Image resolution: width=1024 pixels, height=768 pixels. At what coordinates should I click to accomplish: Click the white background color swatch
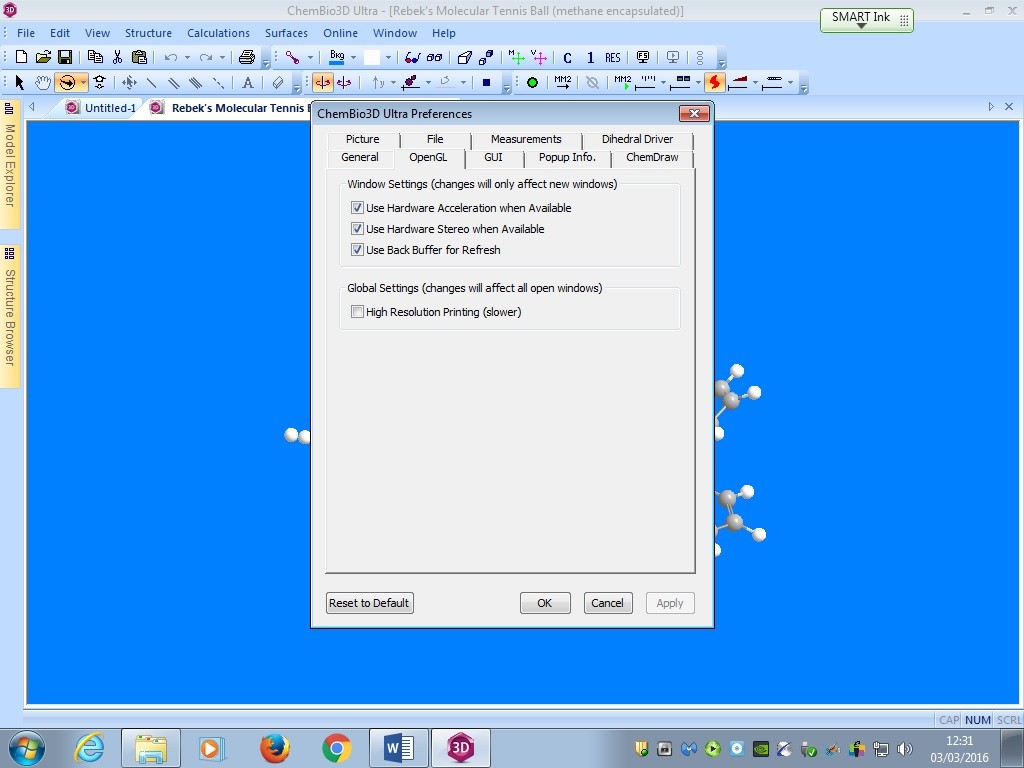372,57
